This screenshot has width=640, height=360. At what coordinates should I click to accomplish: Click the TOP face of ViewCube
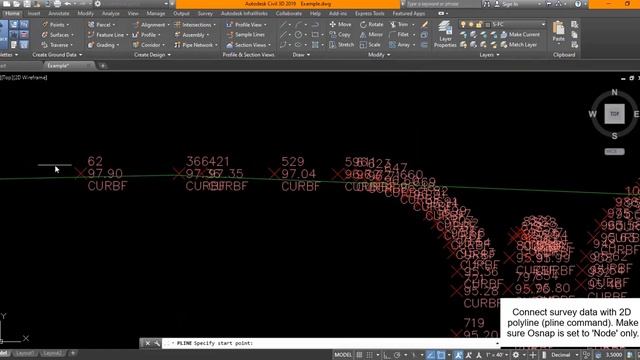pyautogui.click(x=614, y=114)
